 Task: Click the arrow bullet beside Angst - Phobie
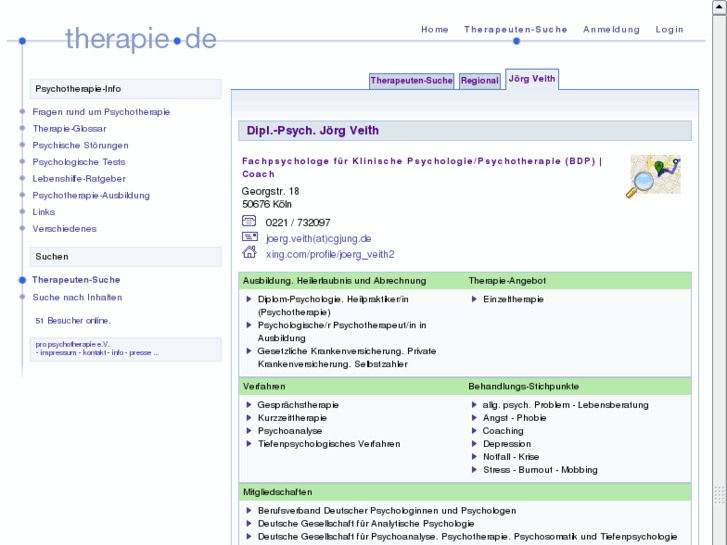point(474,418)
